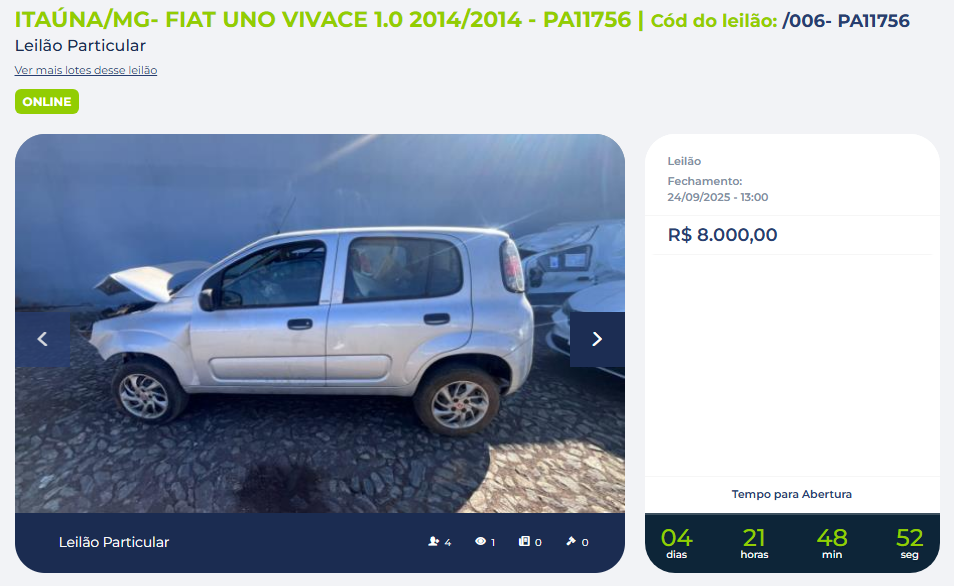
Task: Click the 'Tempo para Abertura' label
Action: click(792, 494)
